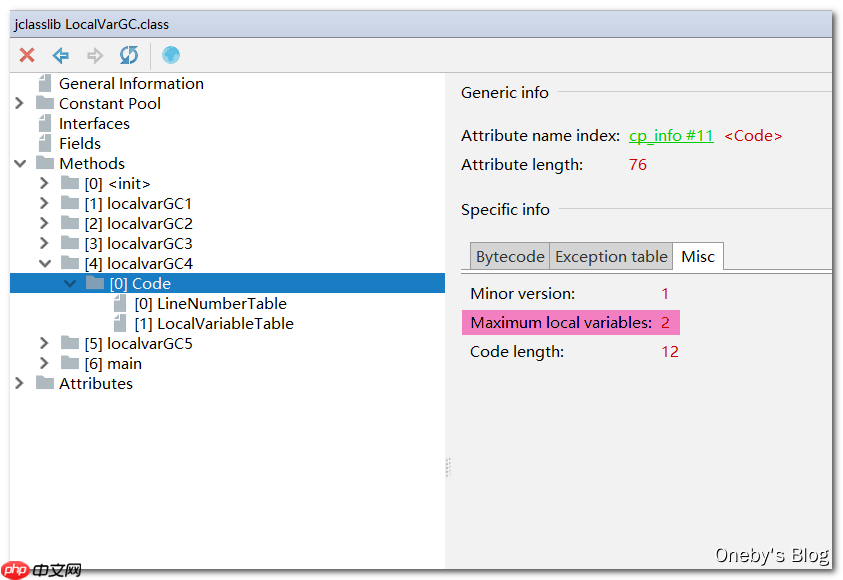
Task: Collapse the localvarGC4 method node
Action: pyautogui.click(x=44, y=264)
